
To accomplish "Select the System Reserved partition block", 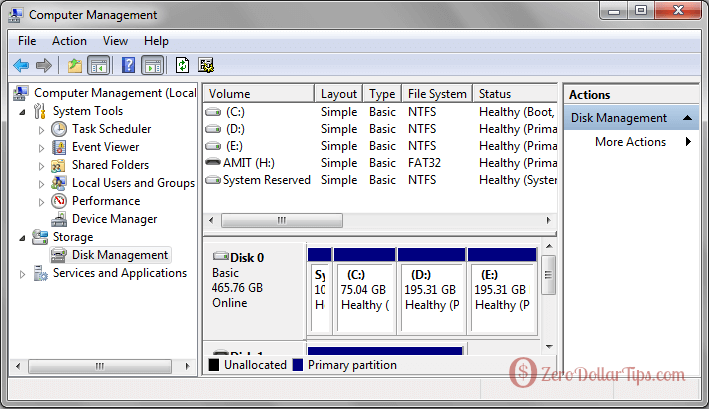I will (320, 291).
